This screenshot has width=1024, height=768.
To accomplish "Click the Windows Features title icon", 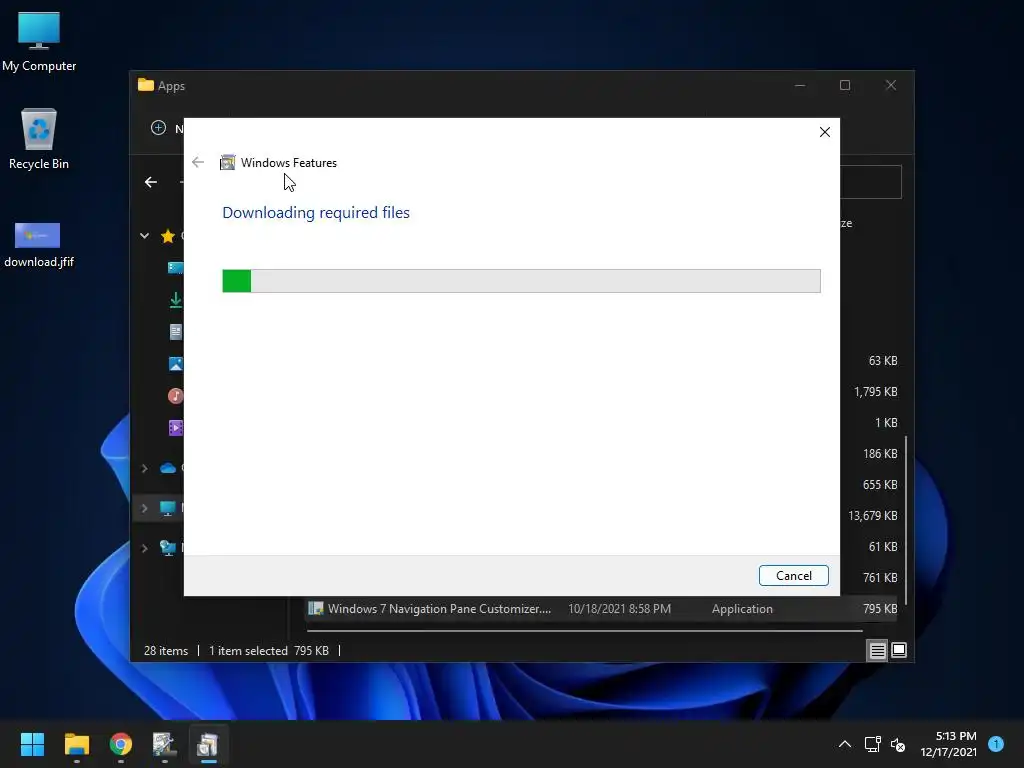I will (227, 163).
